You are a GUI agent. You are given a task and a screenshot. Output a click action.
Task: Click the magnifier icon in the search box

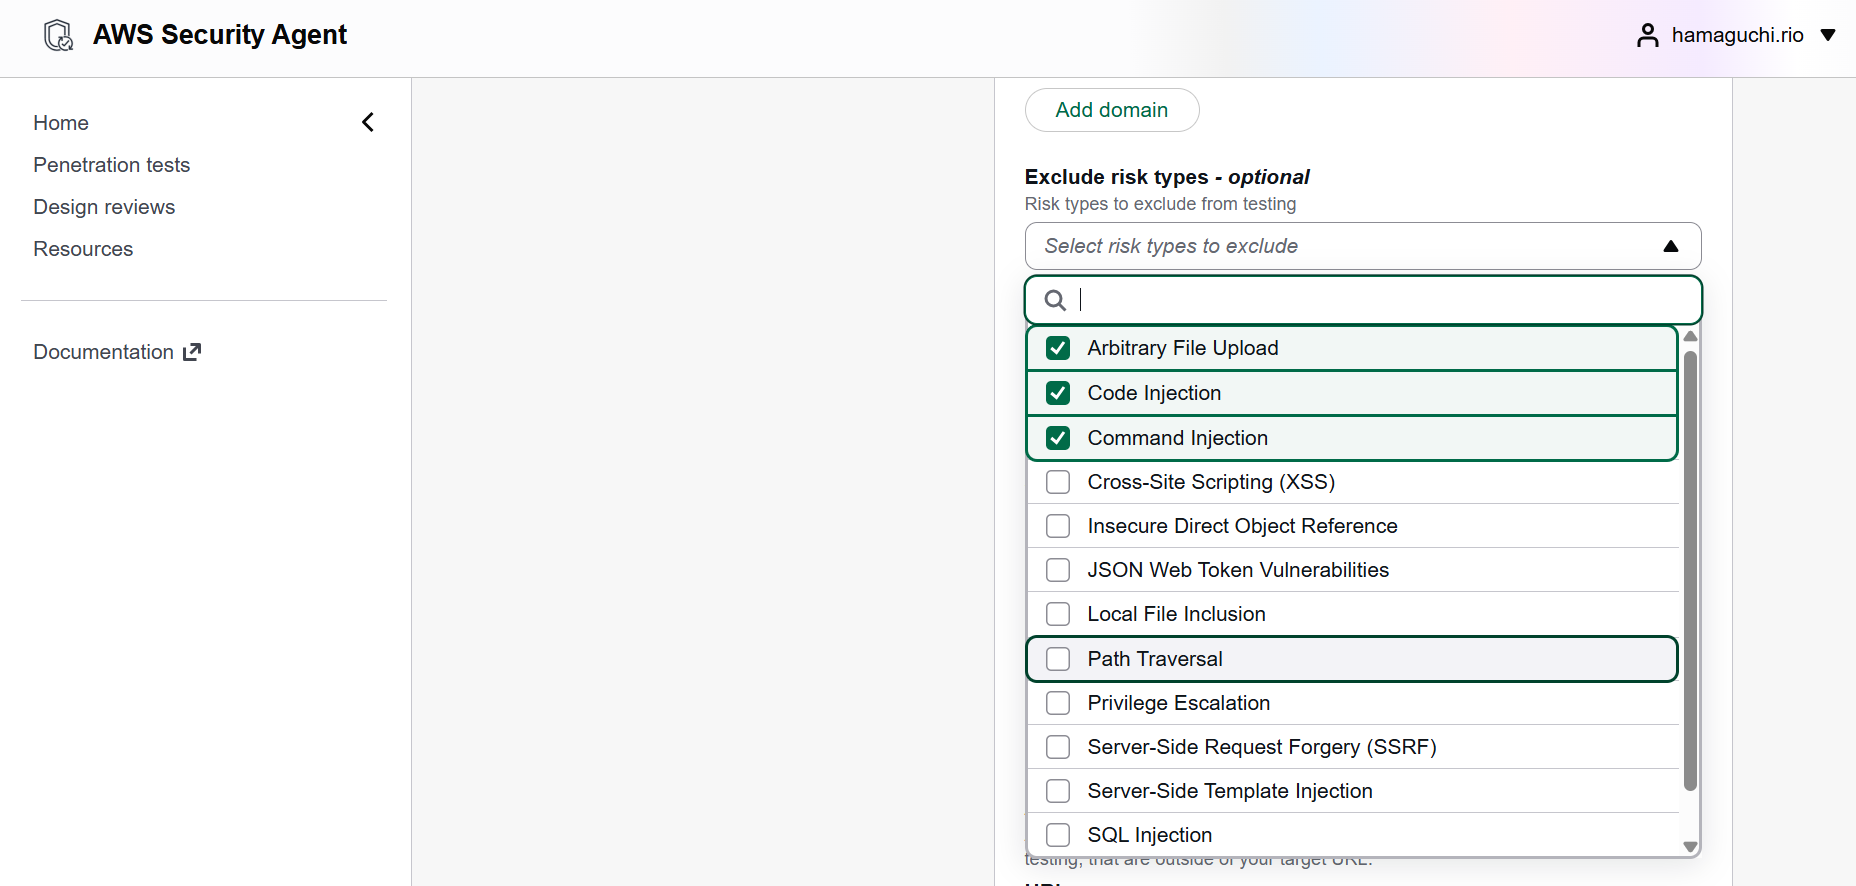[x=1055, y=300]
